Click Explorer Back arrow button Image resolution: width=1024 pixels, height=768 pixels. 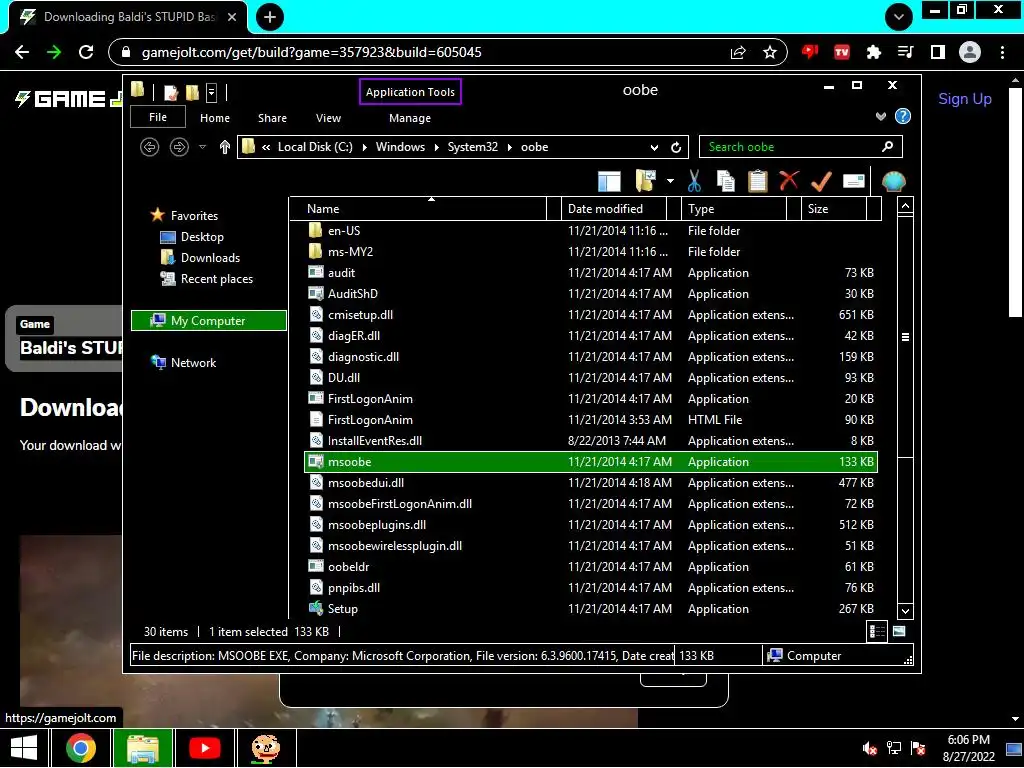click(150, 147)
